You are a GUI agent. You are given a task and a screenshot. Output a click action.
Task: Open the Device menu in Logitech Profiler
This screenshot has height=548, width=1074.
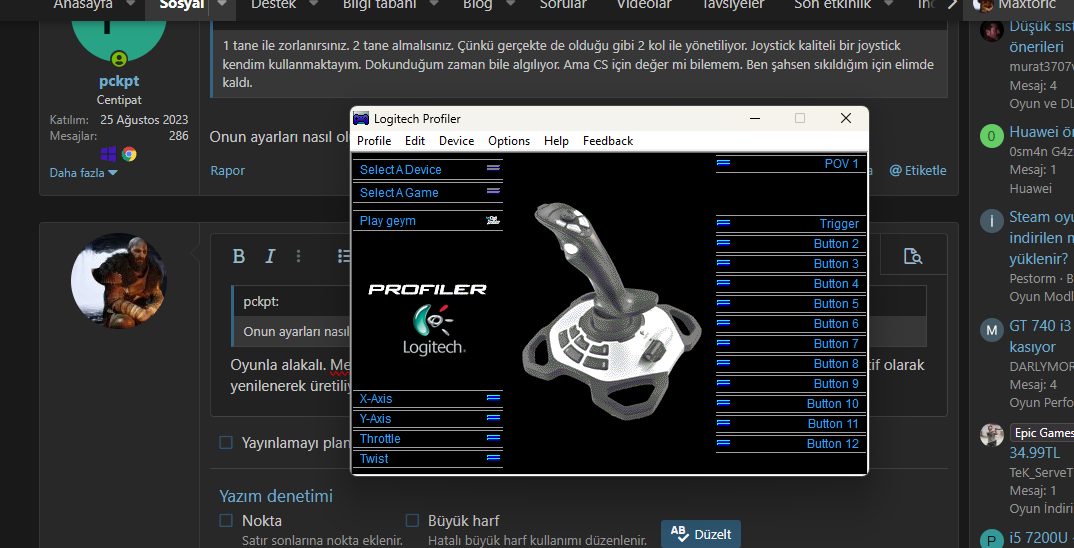click(456, 140)
